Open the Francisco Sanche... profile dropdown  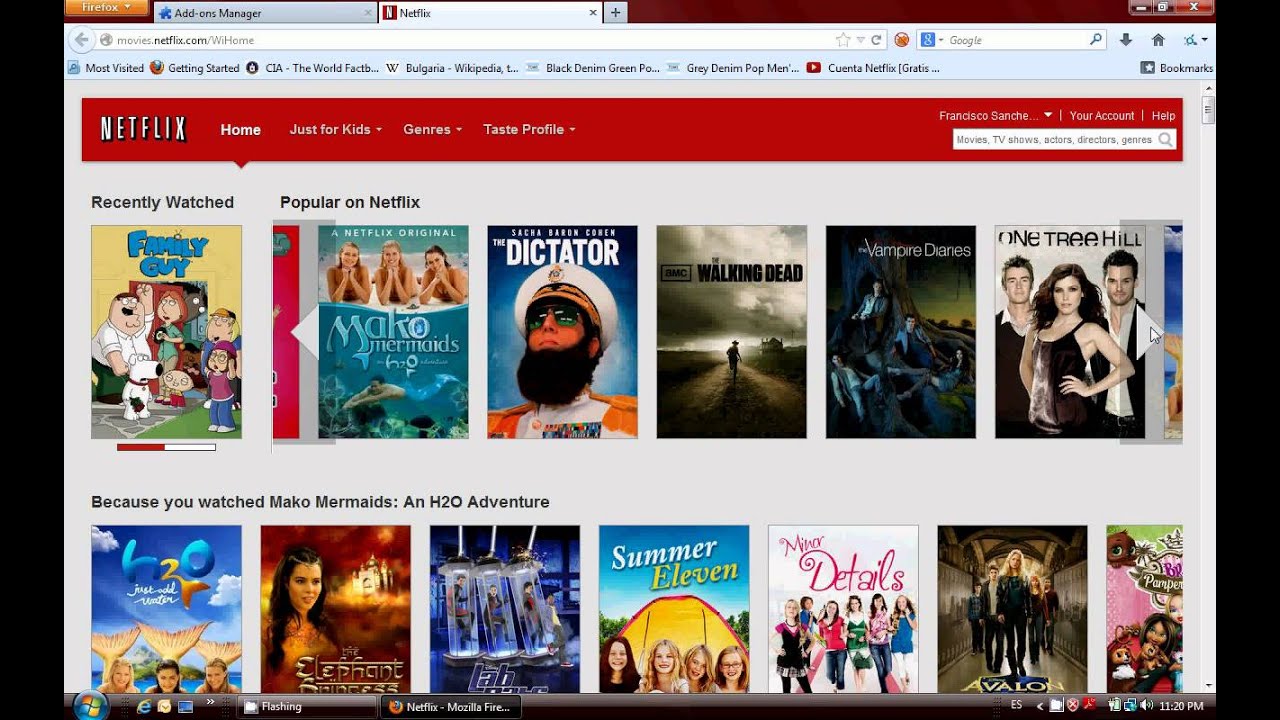(x=995, y=116)
